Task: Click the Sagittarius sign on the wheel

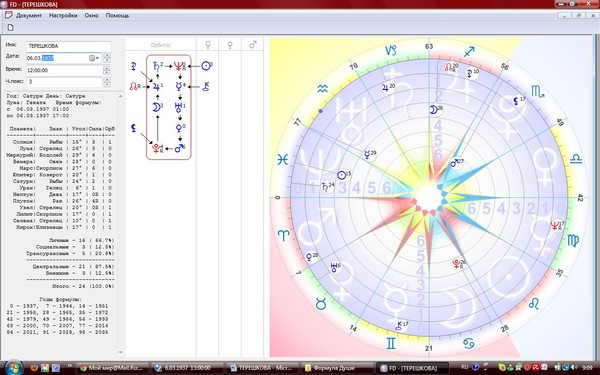Action: pos(469,52)
